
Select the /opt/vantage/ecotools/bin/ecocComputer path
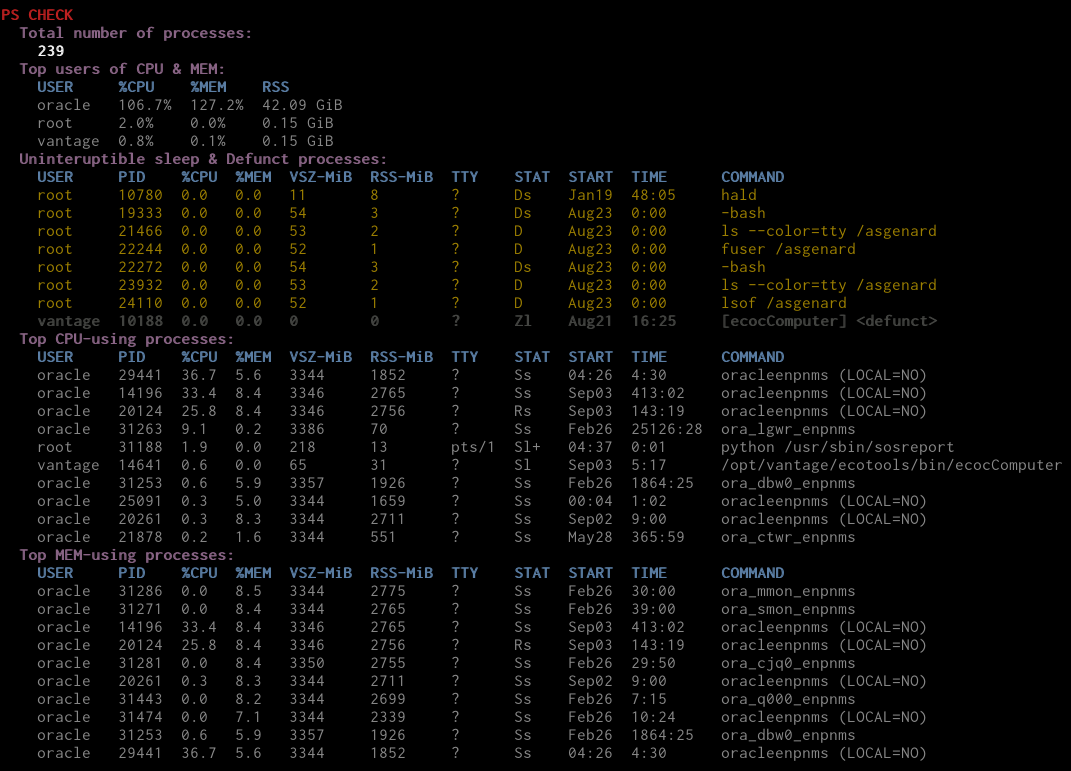[x=891, y=465]
